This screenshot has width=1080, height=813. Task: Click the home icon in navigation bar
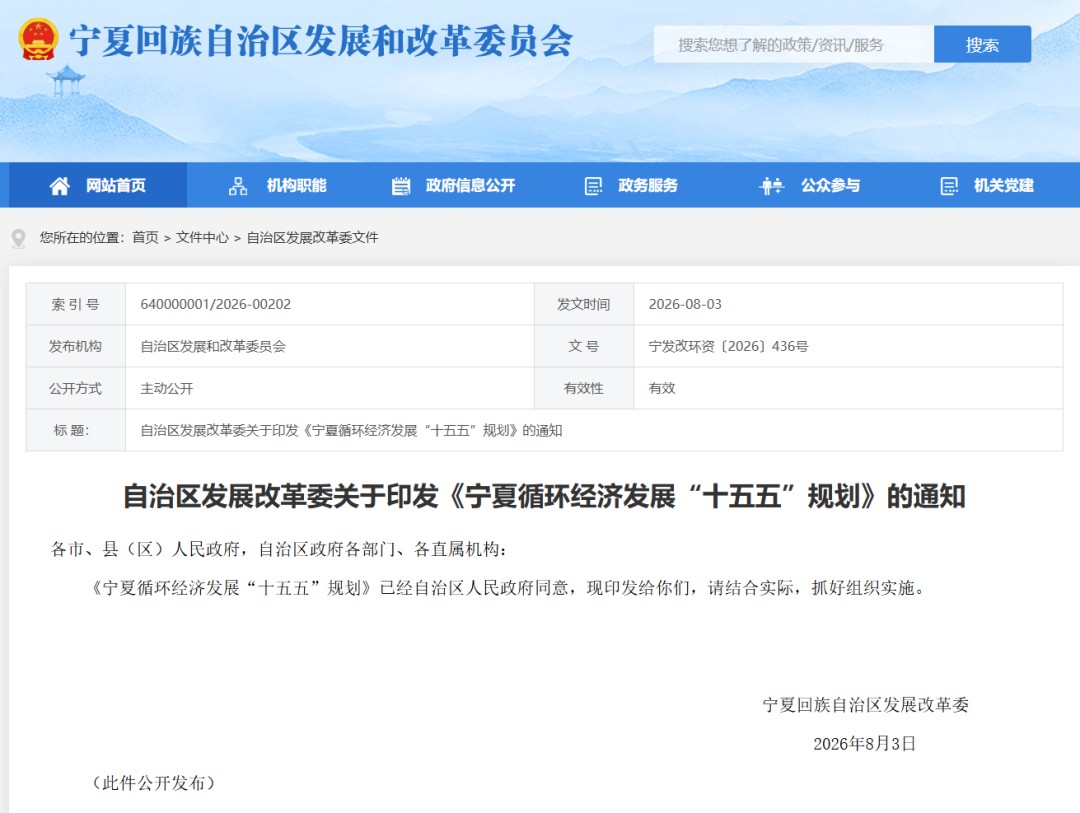(x=59, y=185)
